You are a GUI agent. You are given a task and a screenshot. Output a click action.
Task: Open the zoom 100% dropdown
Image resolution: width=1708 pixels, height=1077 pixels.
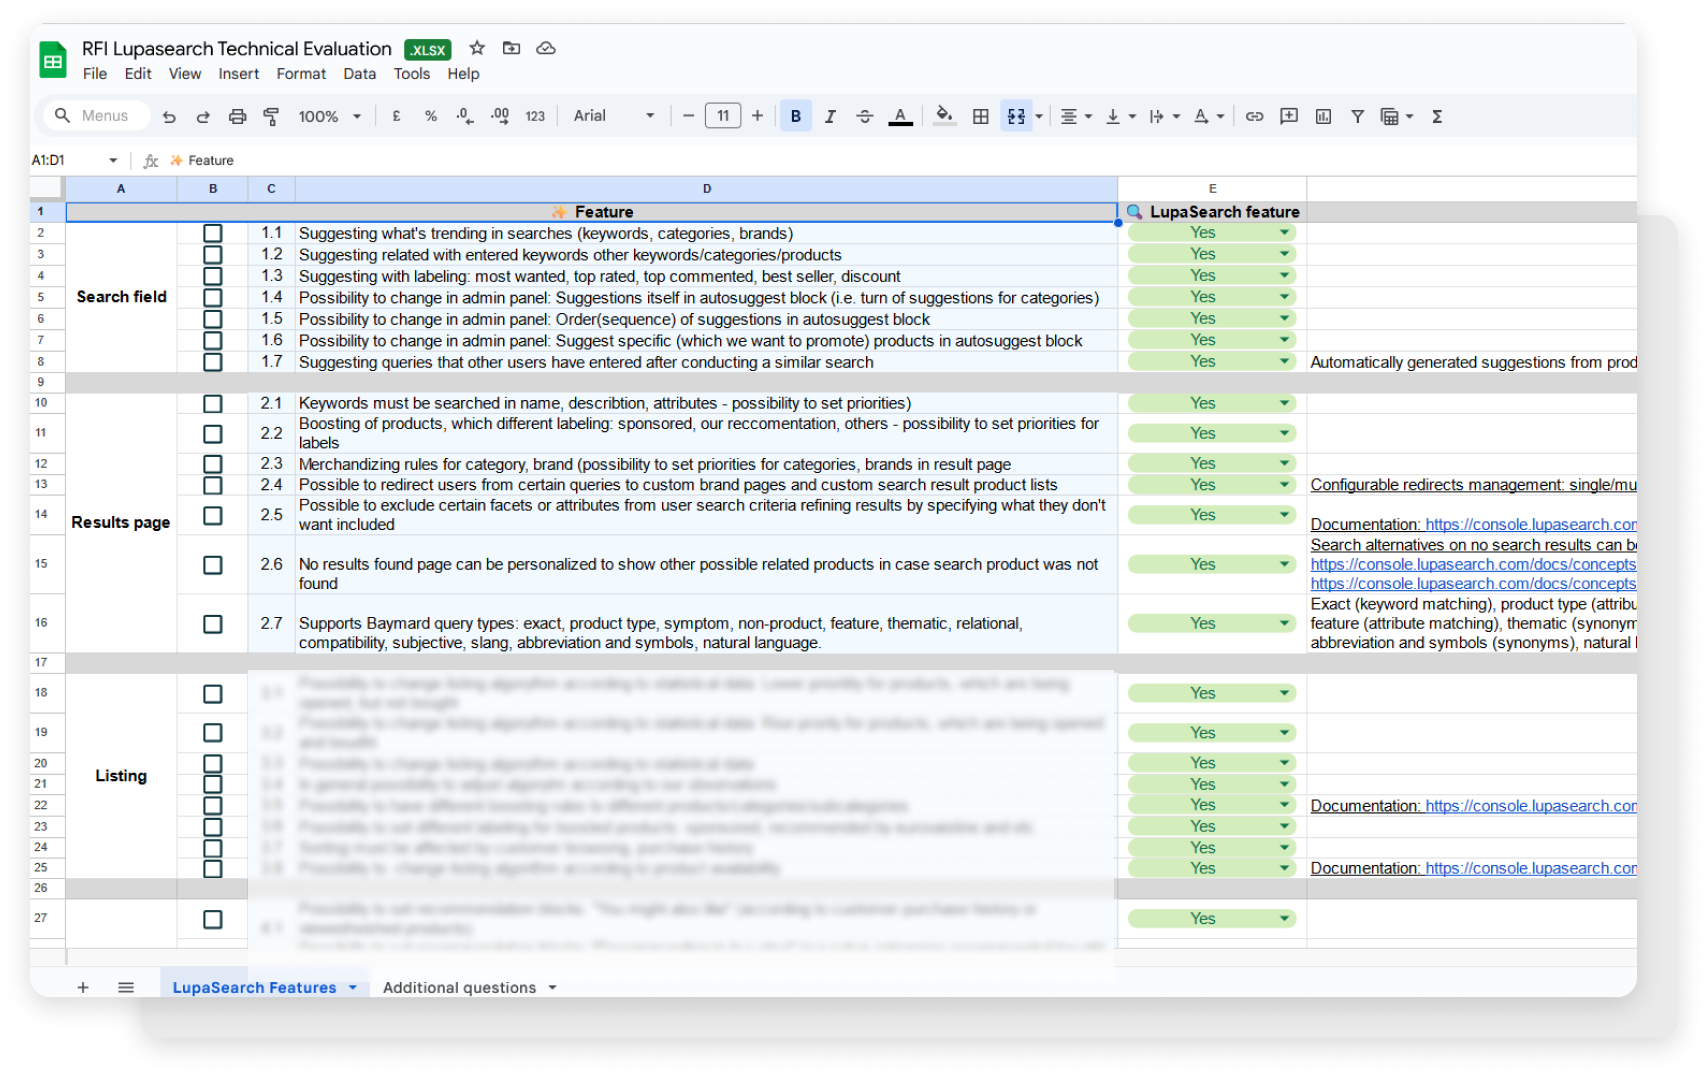click(x=330, y=116)
